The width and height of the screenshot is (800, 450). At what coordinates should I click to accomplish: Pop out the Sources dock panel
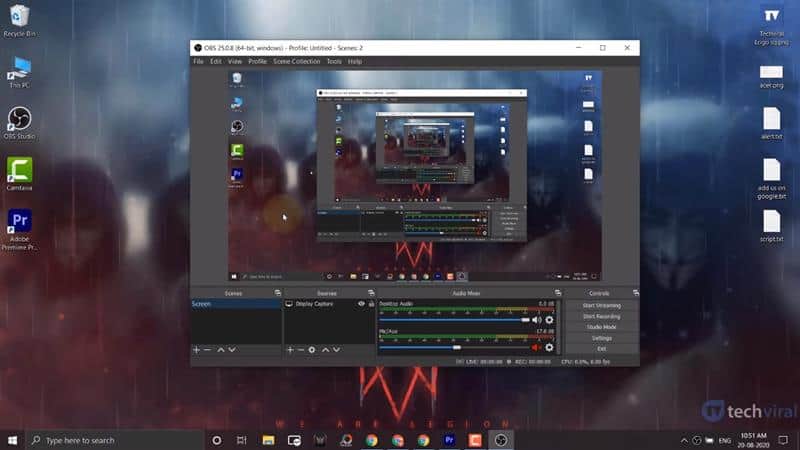tap(371, 293)
